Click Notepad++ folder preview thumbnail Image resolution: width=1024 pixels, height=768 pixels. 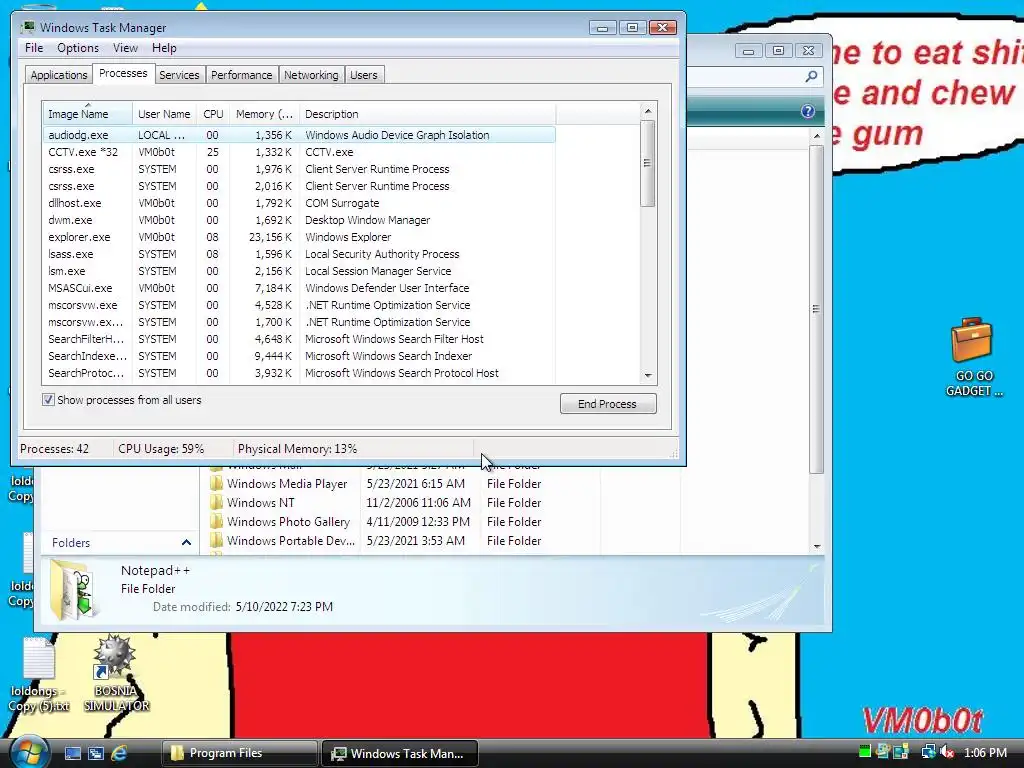[x=73, y=590]
